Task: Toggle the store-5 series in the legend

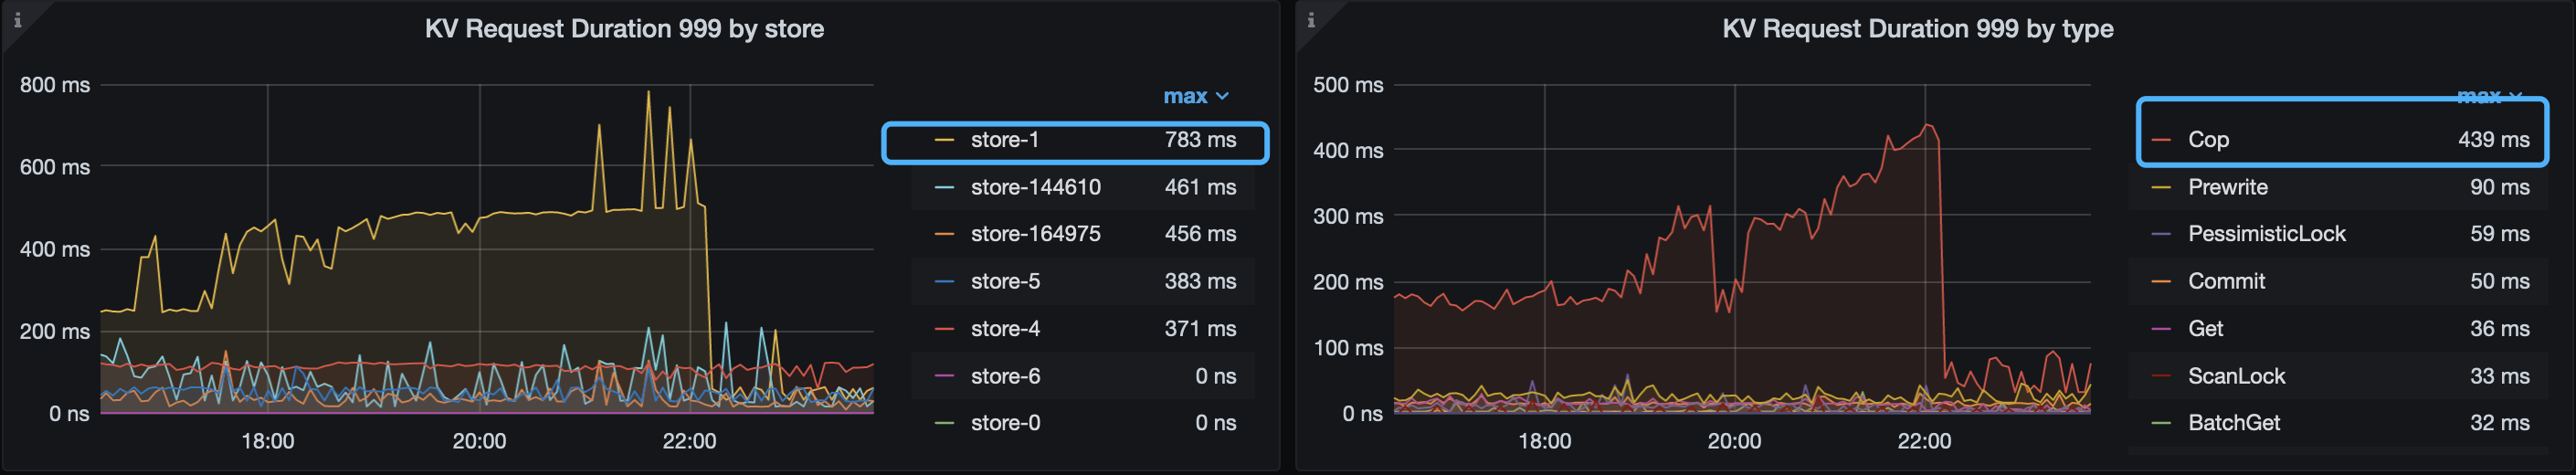Action: pyautogui.click(x=1005, y=282)
